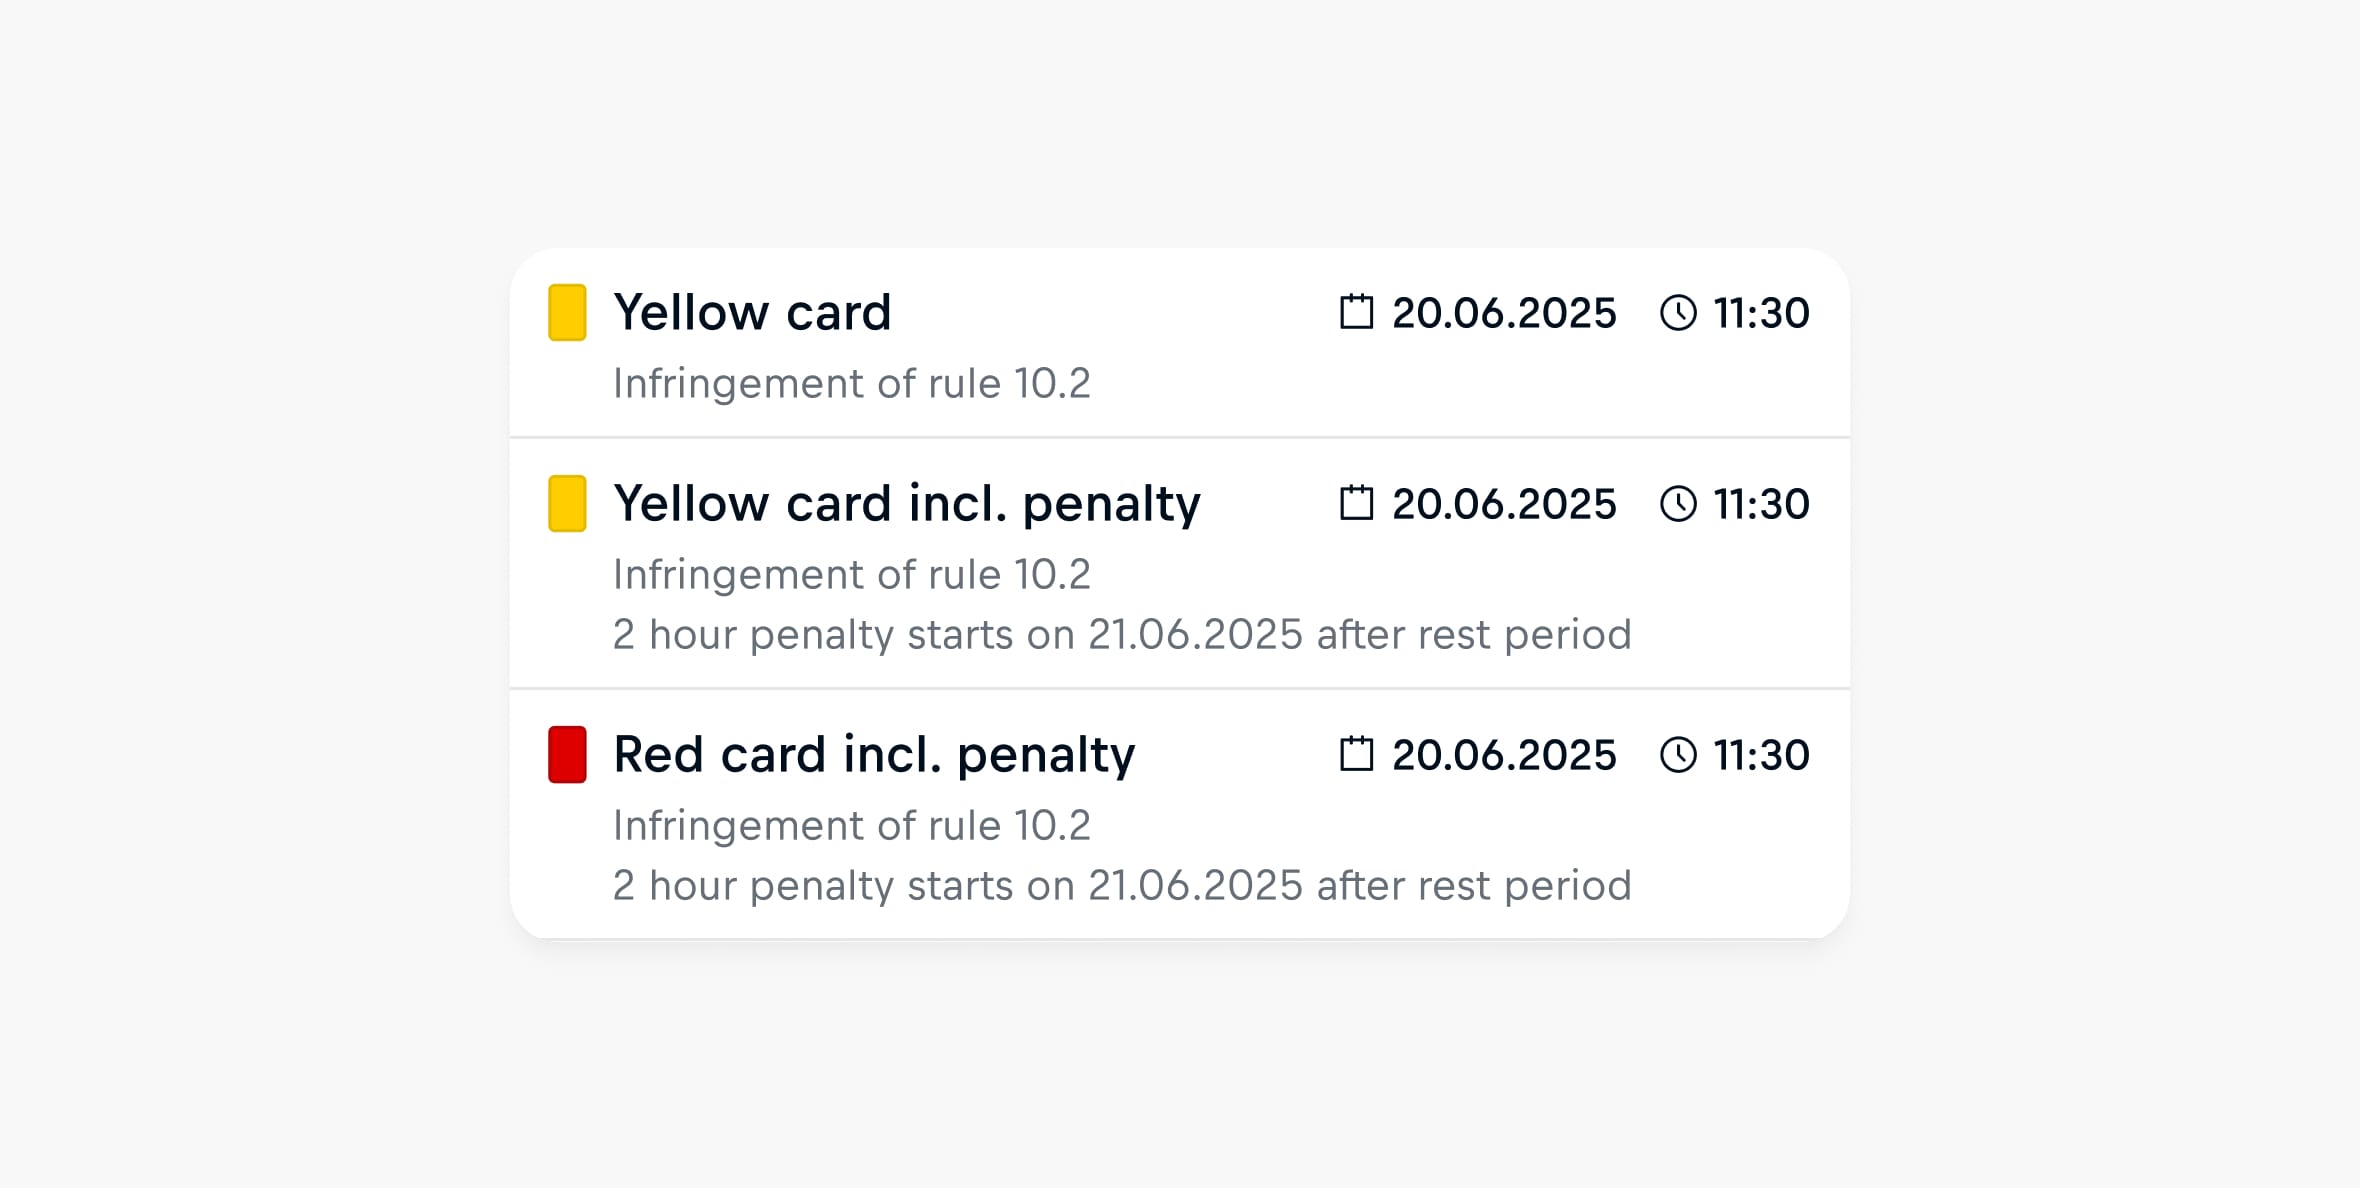Click calendar icon in the Red card row
2360x1188 pixels.
point(1356,754)
